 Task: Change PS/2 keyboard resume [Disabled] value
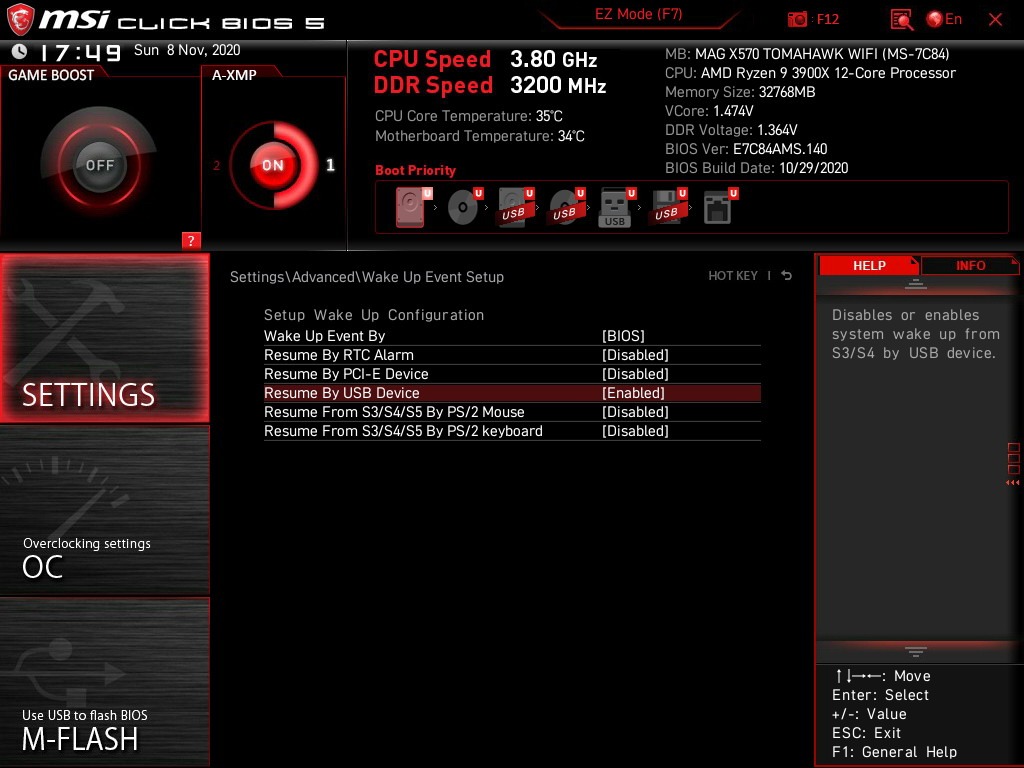pyautogui.click(x=635, y=430)
